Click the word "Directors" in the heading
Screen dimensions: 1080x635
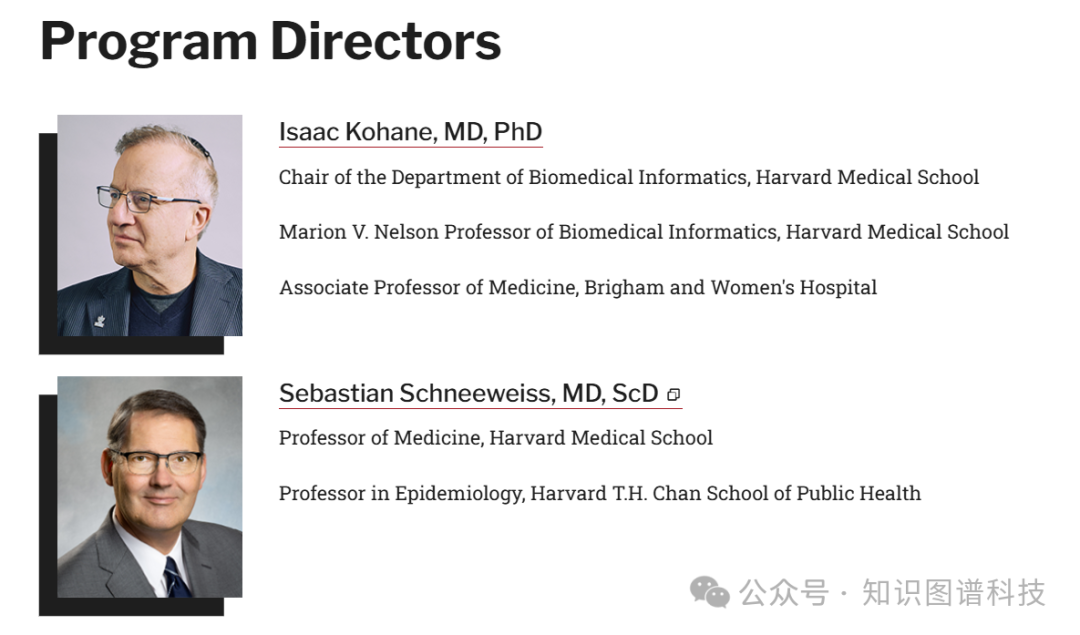(x=386, y=41)
